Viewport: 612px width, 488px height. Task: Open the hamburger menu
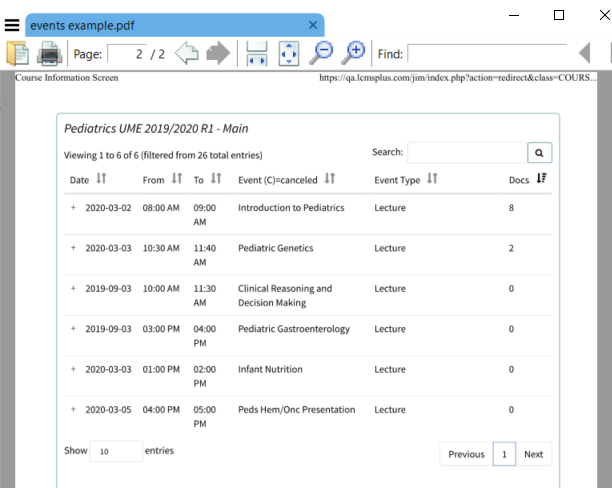[12, 25]
